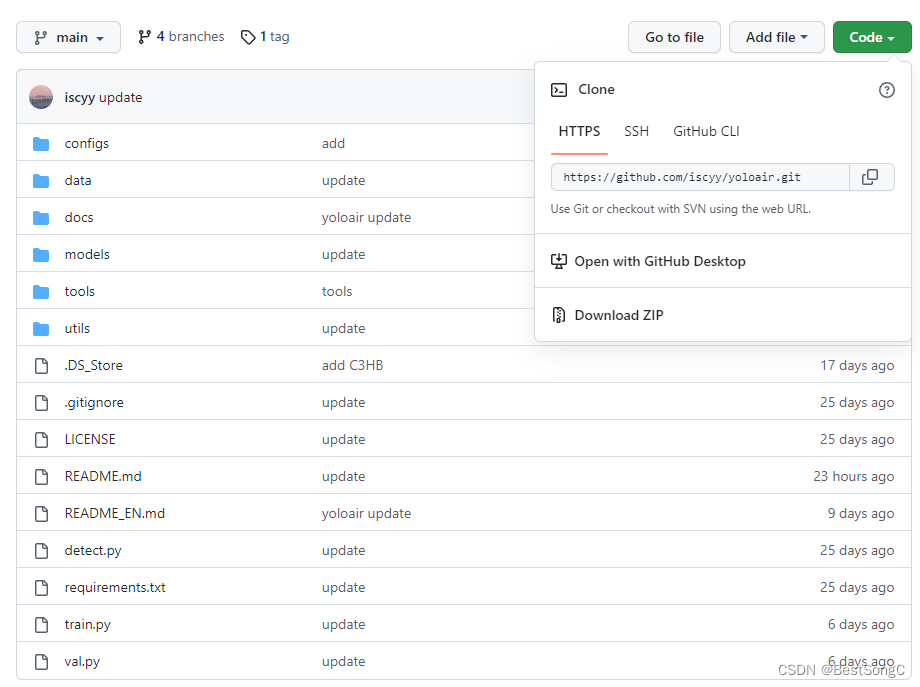920x687 pixels.
Task: Open the iscyy author link
Action: tap(80, 97)
